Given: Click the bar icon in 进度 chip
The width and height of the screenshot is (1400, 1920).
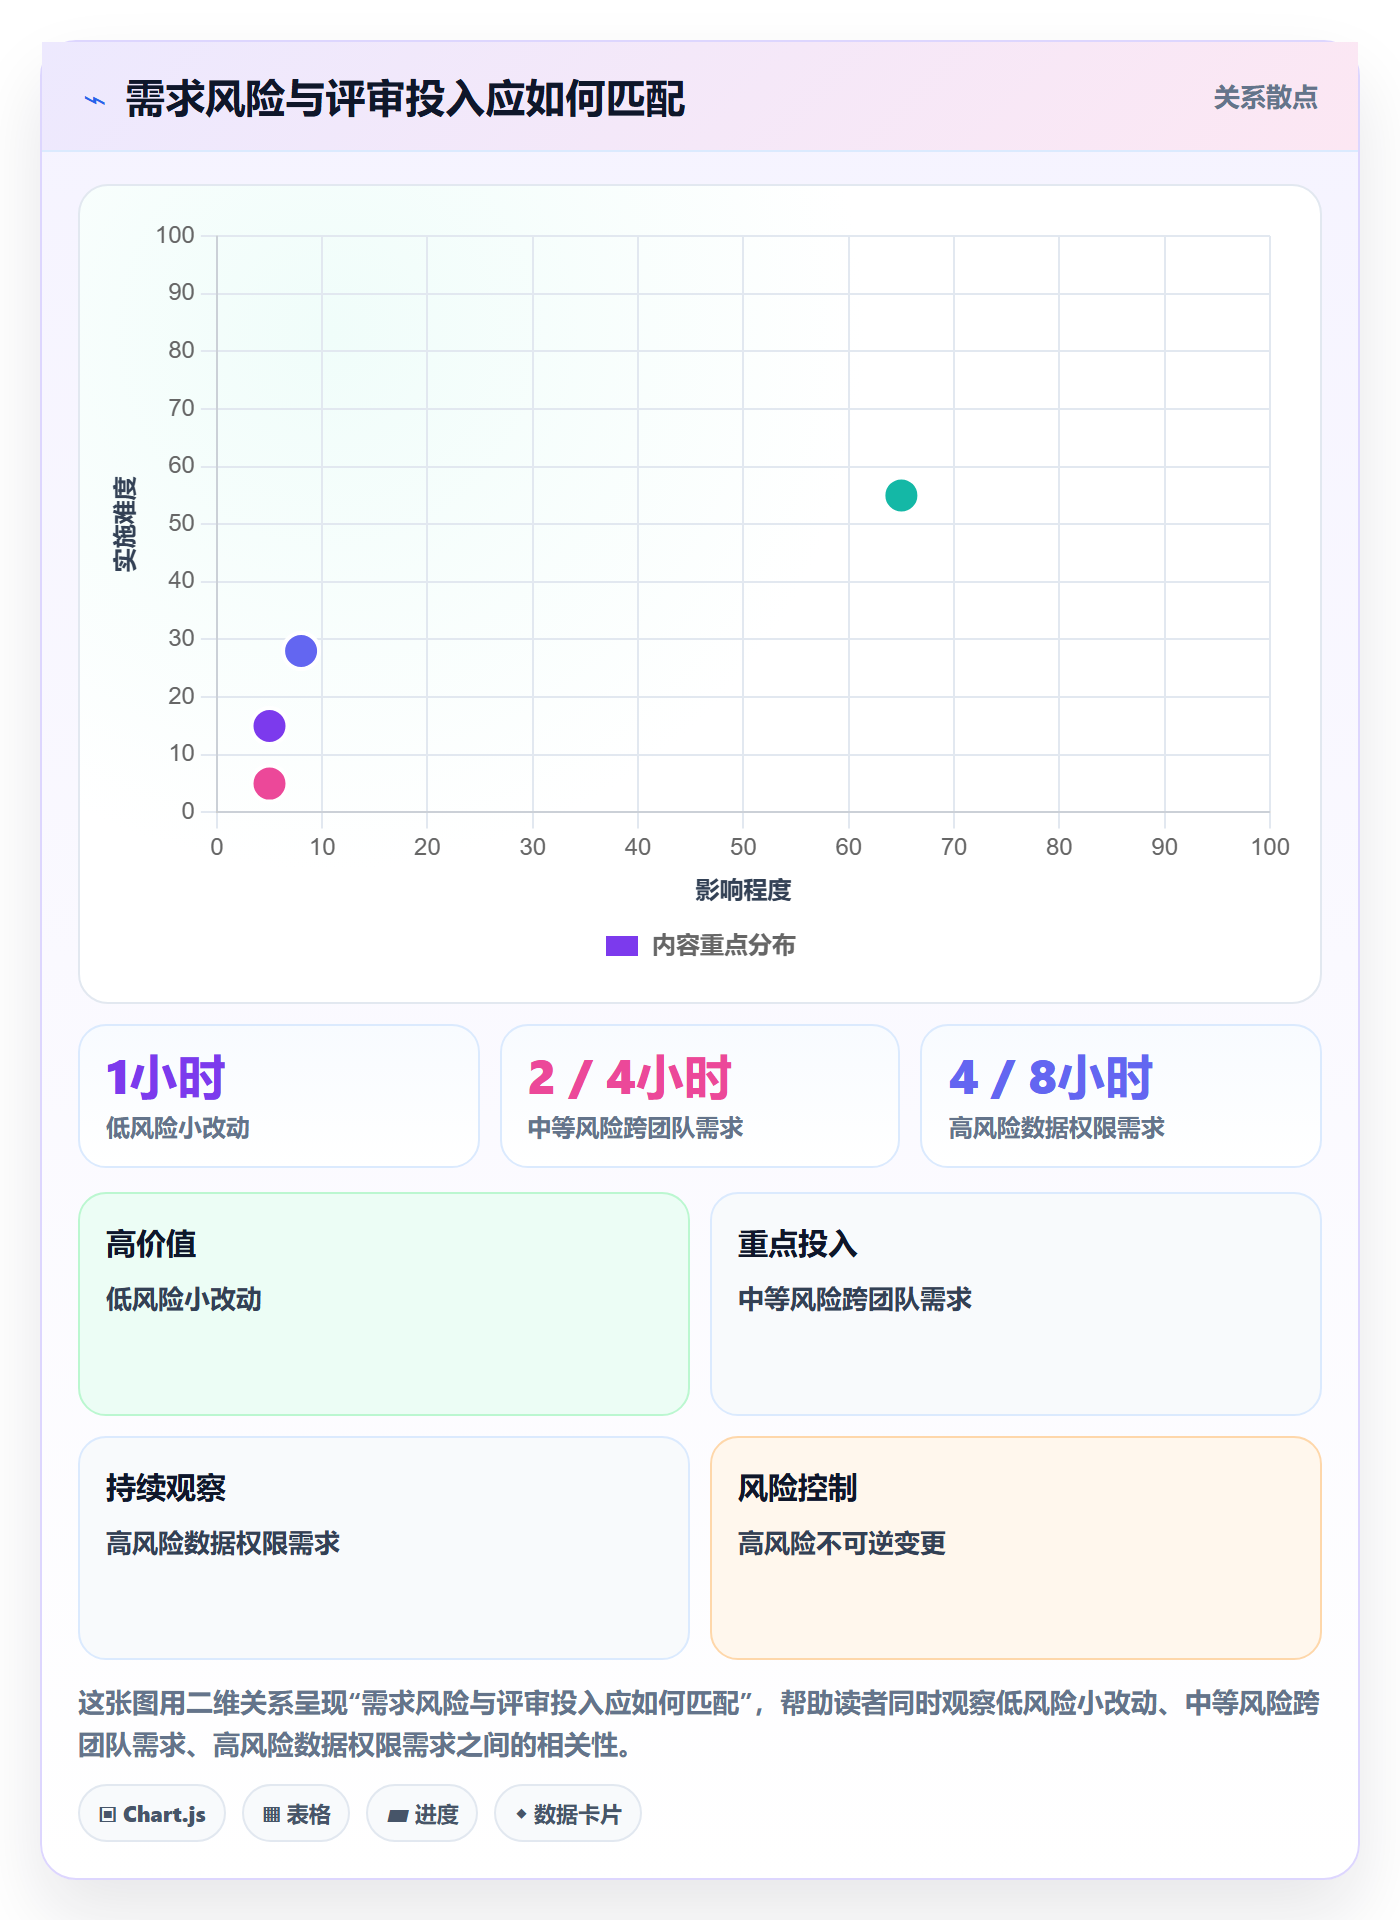Looking at the screenshot, I should pyautogui.click(x=398, y=1816).
